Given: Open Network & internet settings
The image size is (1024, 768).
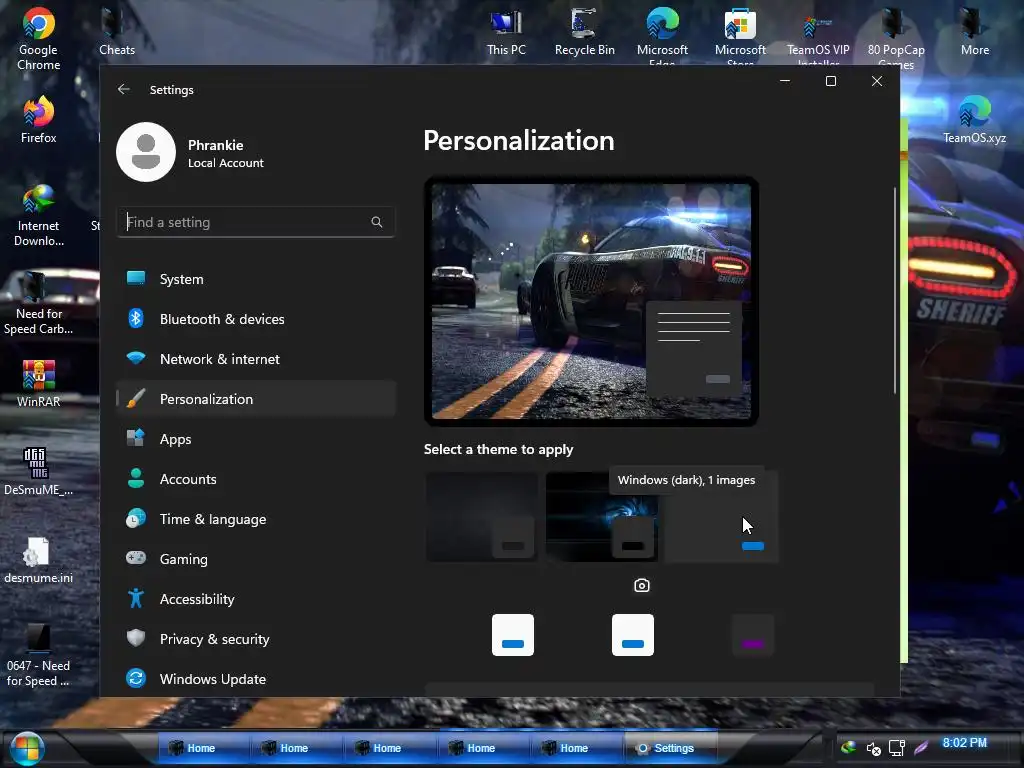Looking at the screenshot, I should [255, 359].
